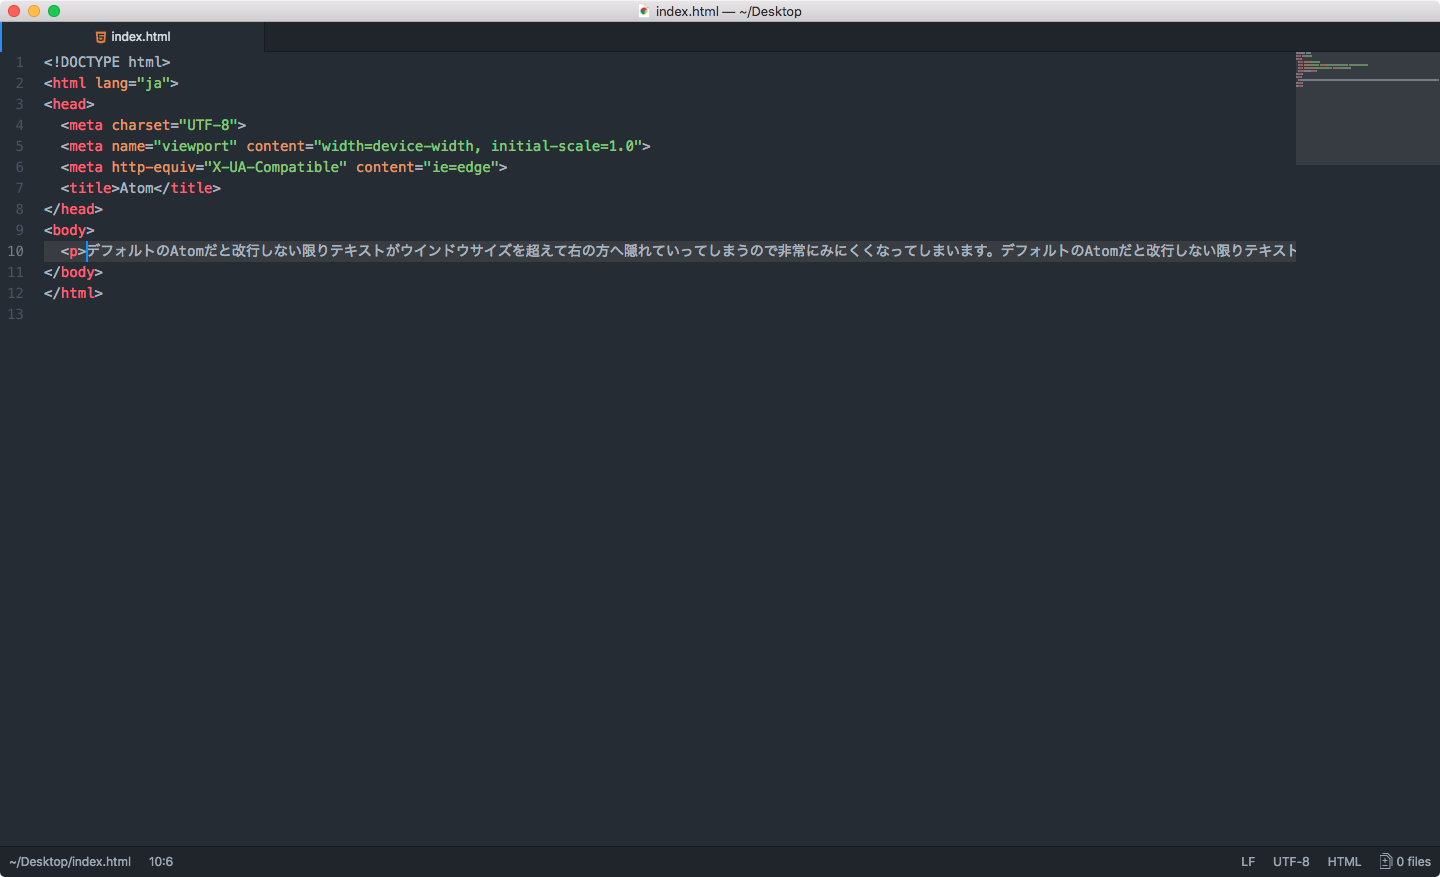This screenshot has width=1440, height=877.
Task: Click the closing </body> tag
Action: pyautogui.click(x=73, y=272)
